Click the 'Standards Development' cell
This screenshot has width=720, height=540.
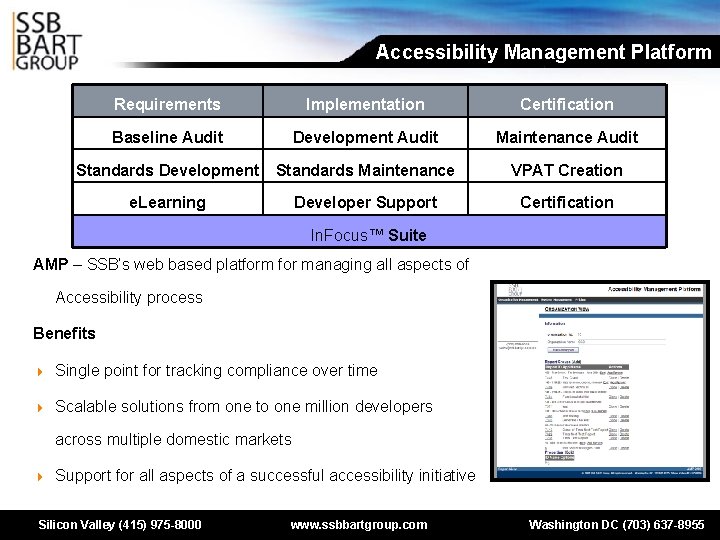tap(168, 167)
